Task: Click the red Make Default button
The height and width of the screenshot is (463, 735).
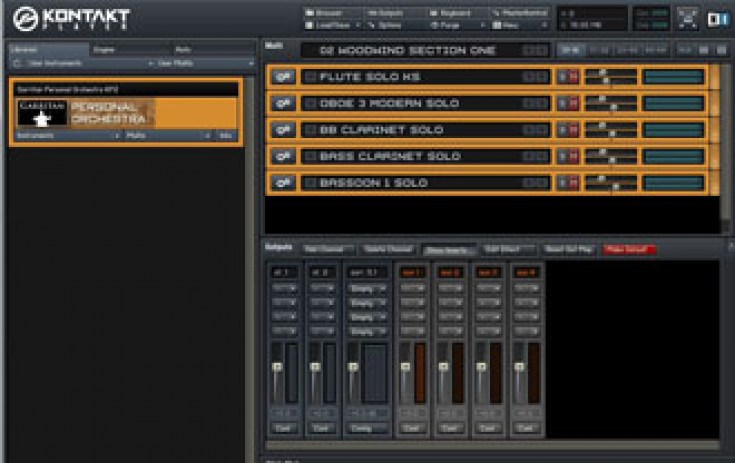Action: point(628,250)
